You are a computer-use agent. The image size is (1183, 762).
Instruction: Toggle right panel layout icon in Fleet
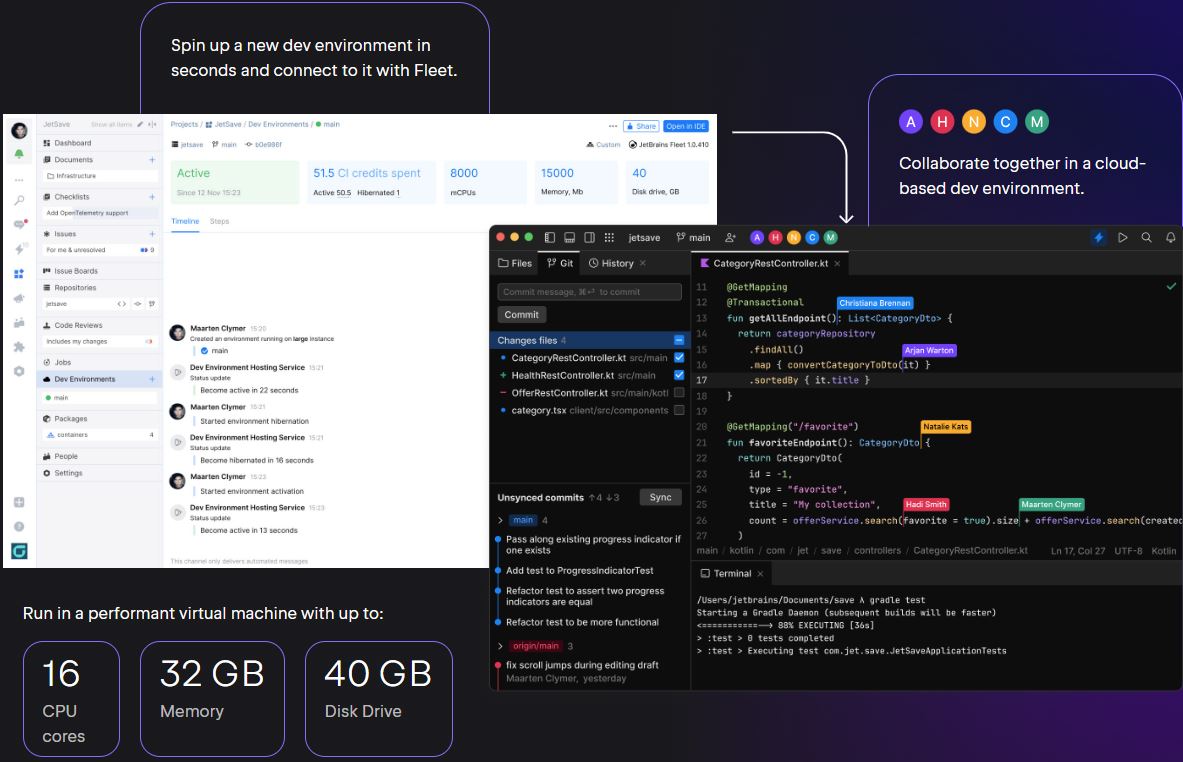[589, 238]
